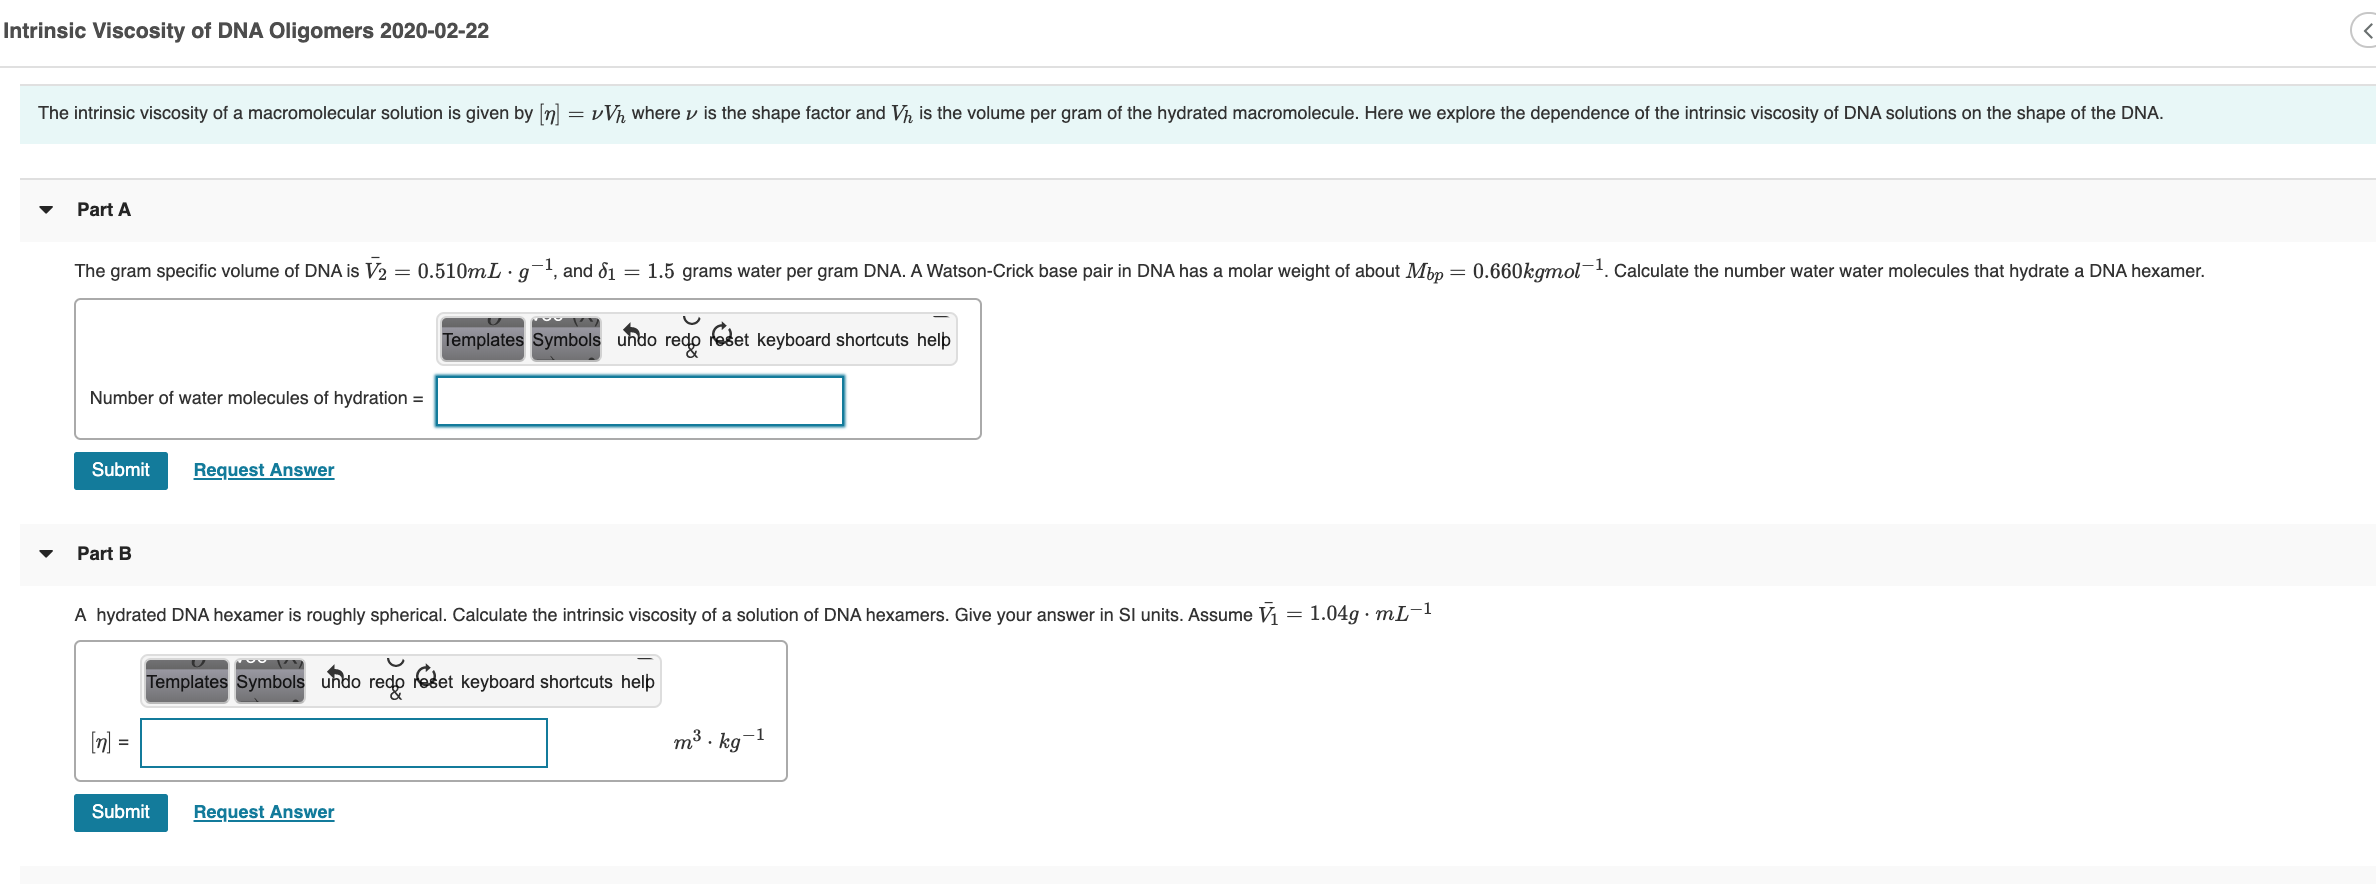Click the 'Number of water molecules of hydration =' label

pos(257,398)
